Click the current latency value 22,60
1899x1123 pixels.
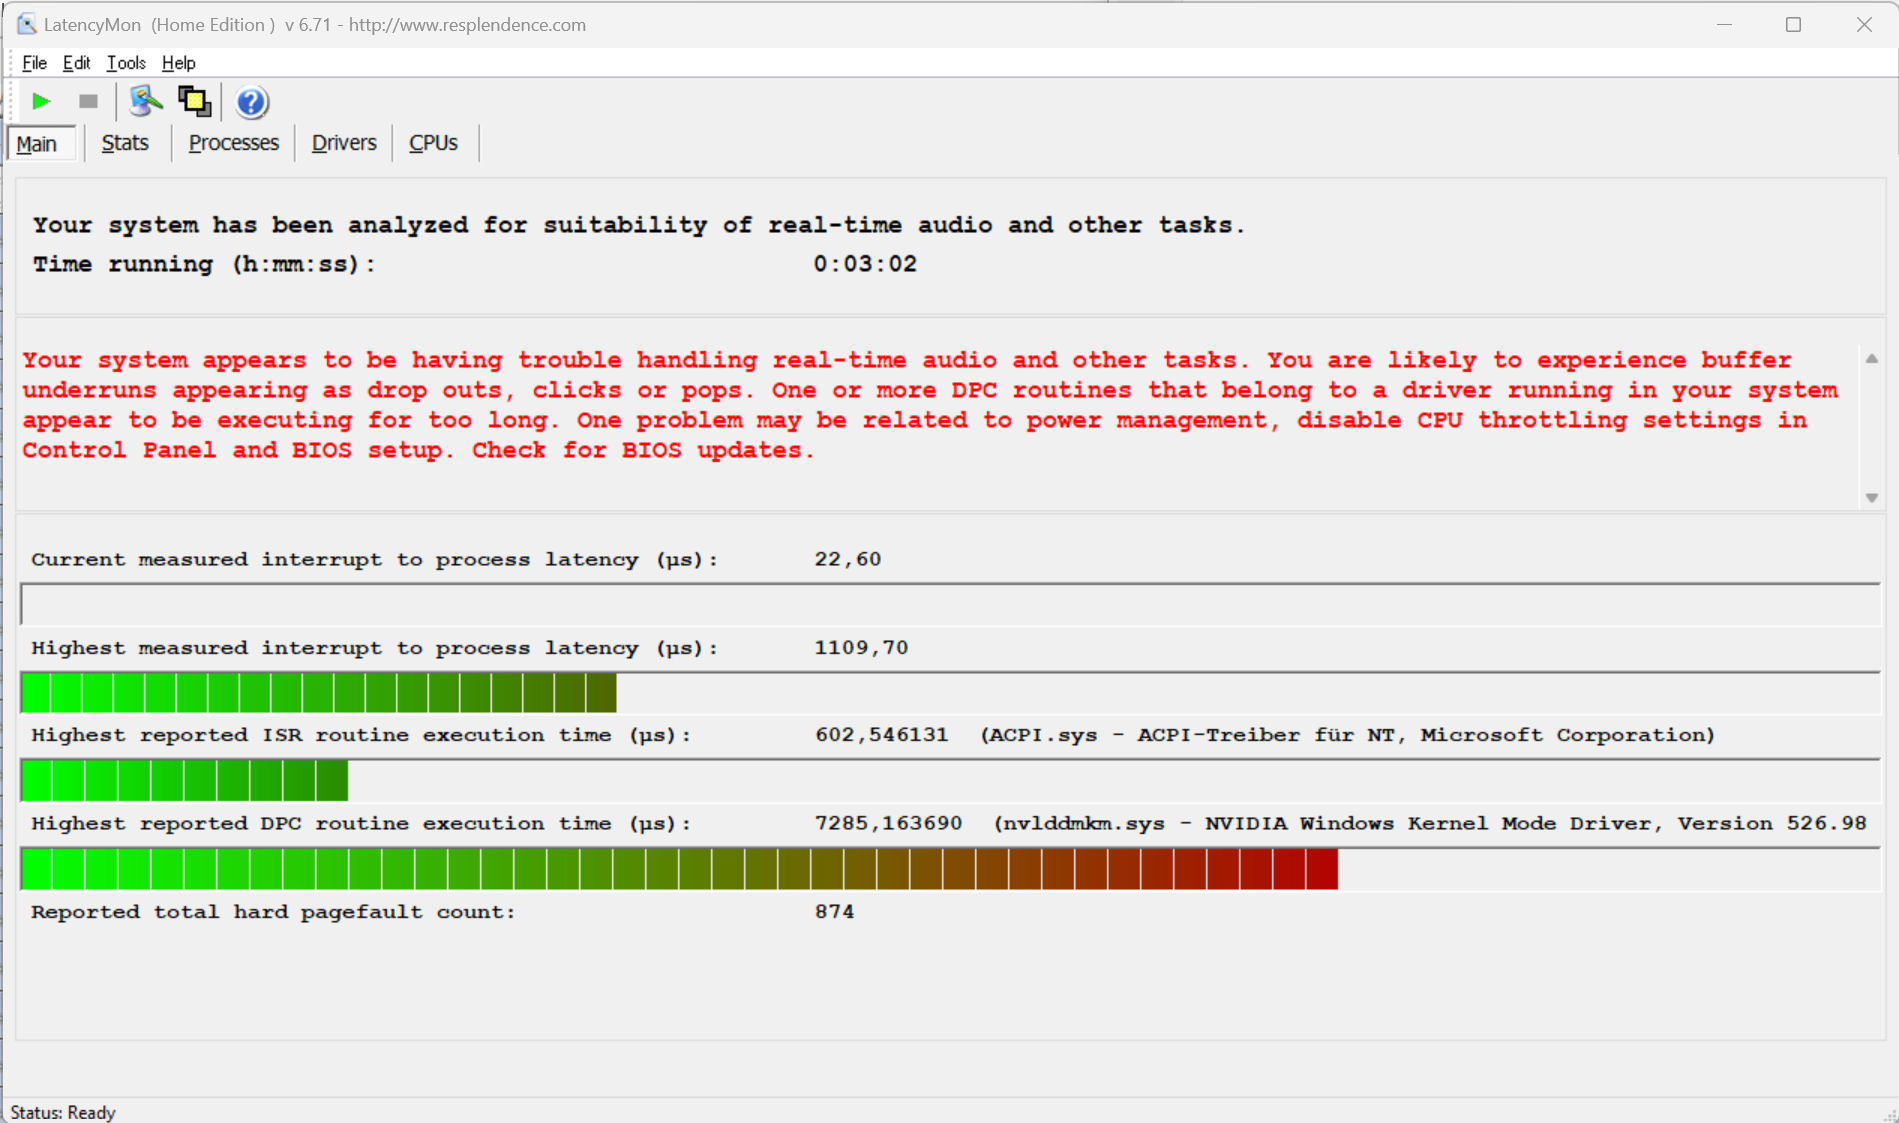(848, 559)
